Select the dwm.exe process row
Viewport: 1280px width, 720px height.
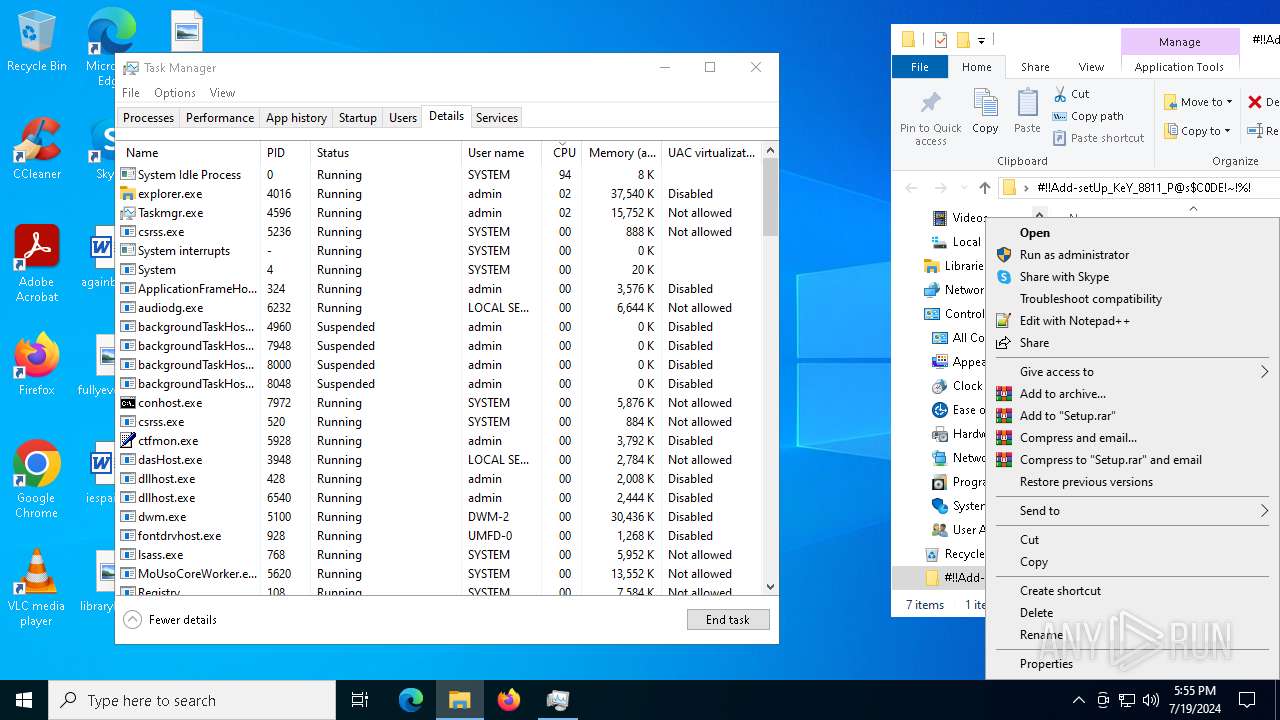pos(439,517)
